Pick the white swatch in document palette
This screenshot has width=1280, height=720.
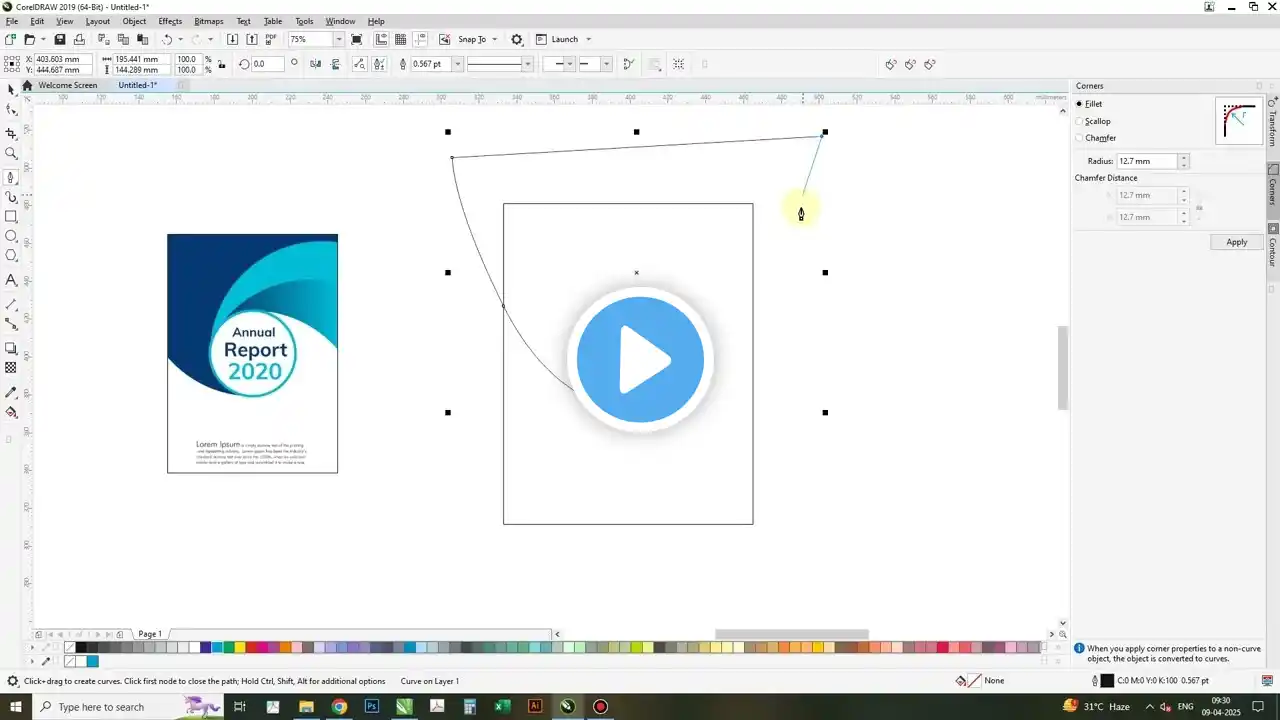tap(81, 661)
